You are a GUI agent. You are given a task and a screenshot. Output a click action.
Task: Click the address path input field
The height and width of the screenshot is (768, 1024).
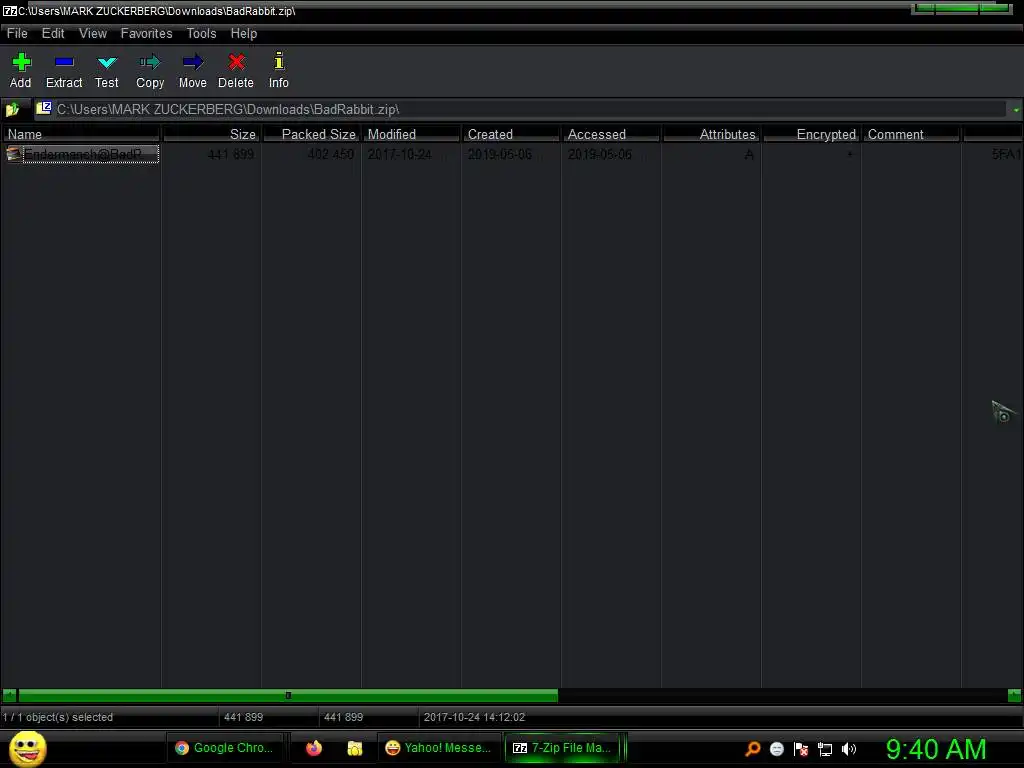(x=520, y=109)
